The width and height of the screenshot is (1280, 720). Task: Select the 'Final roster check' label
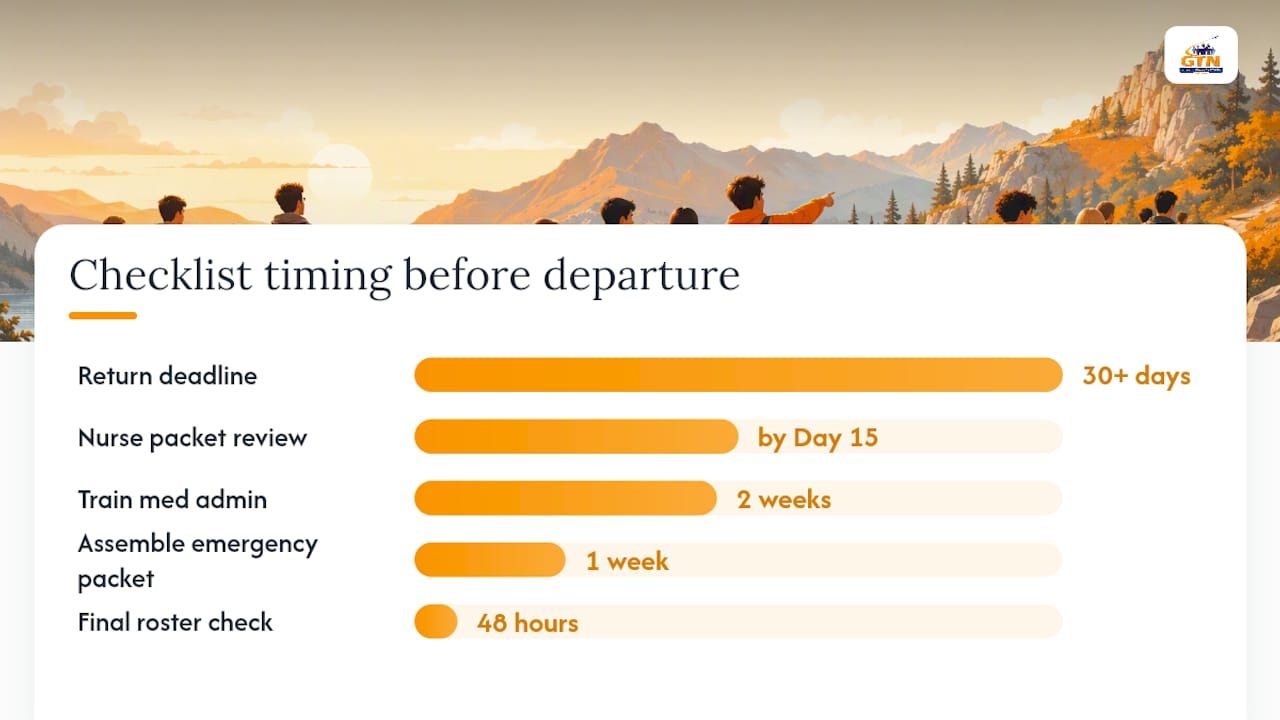[x=175, y=622]
